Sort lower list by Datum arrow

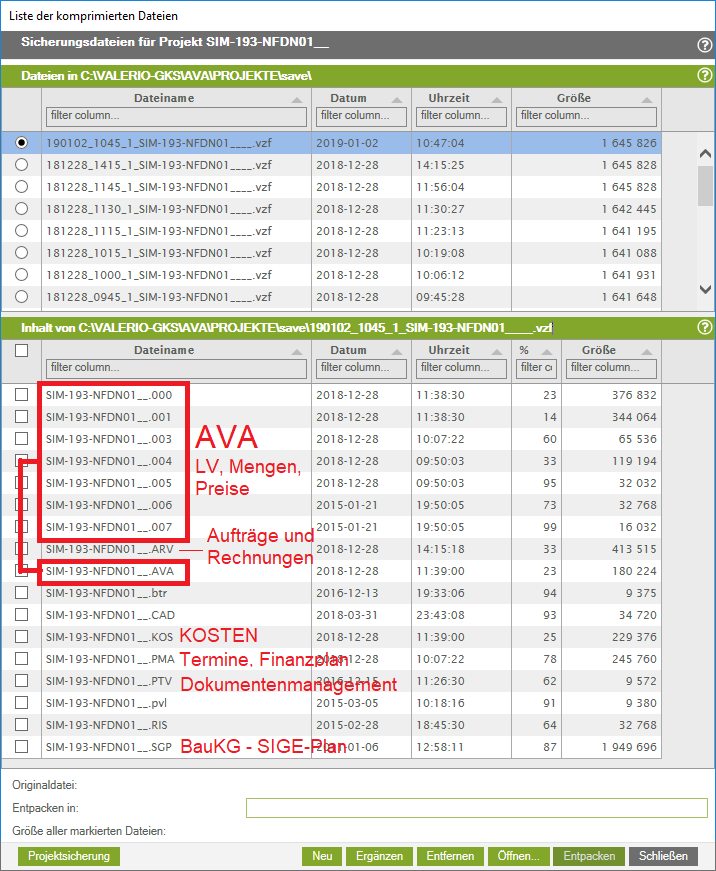point(397,352)
